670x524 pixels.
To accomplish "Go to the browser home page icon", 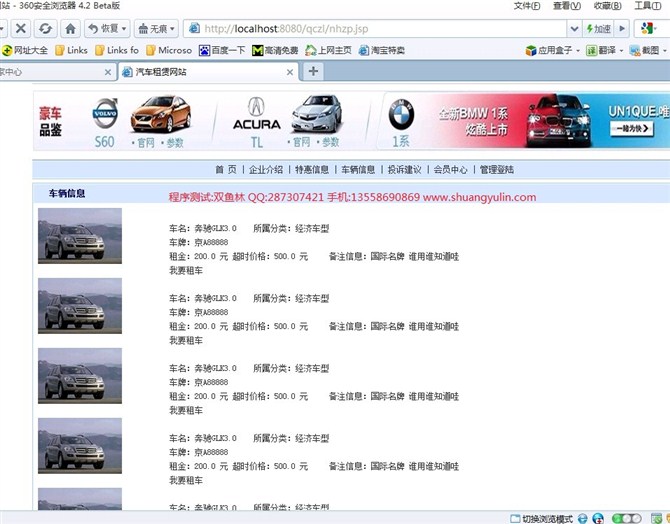I will pyautogui.click(x=71, y=29).
